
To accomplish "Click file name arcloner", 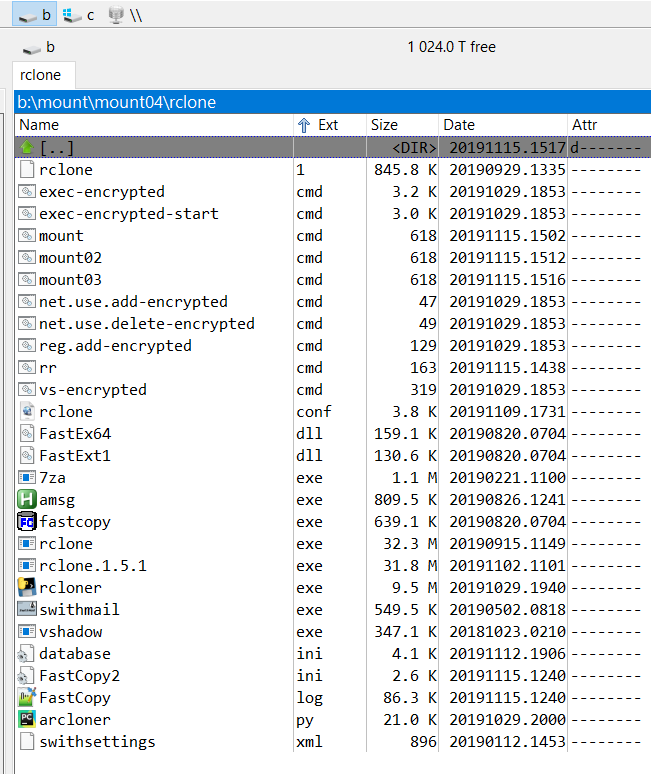I will pyautogui.click(x=75, y=720).
